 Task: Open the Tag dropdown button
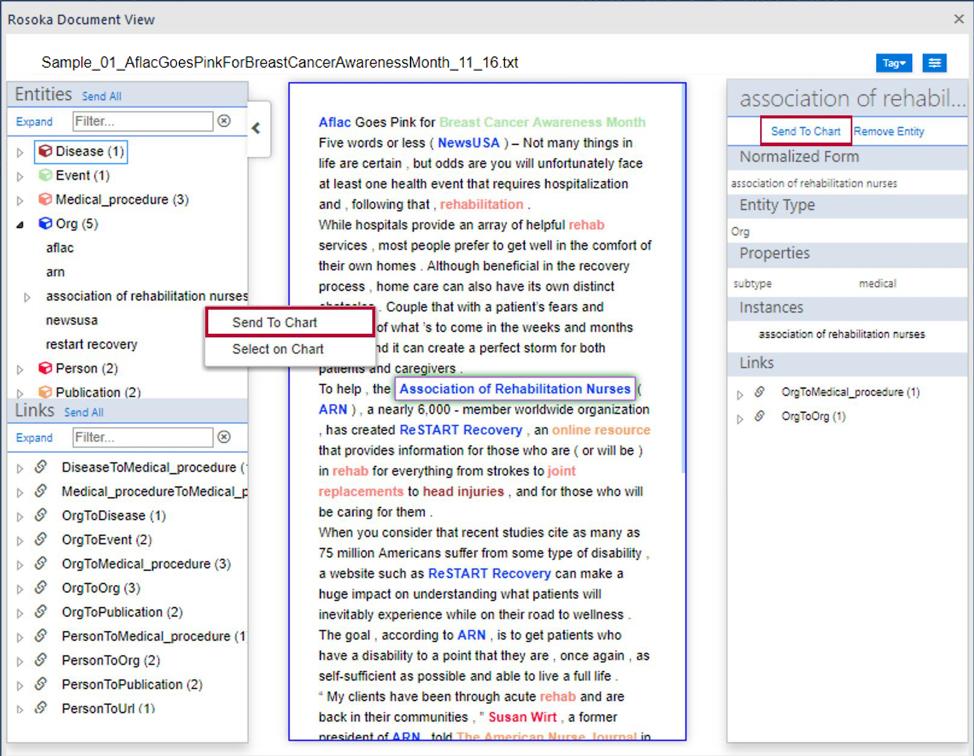pyautogui.click(x=893, y=63)
